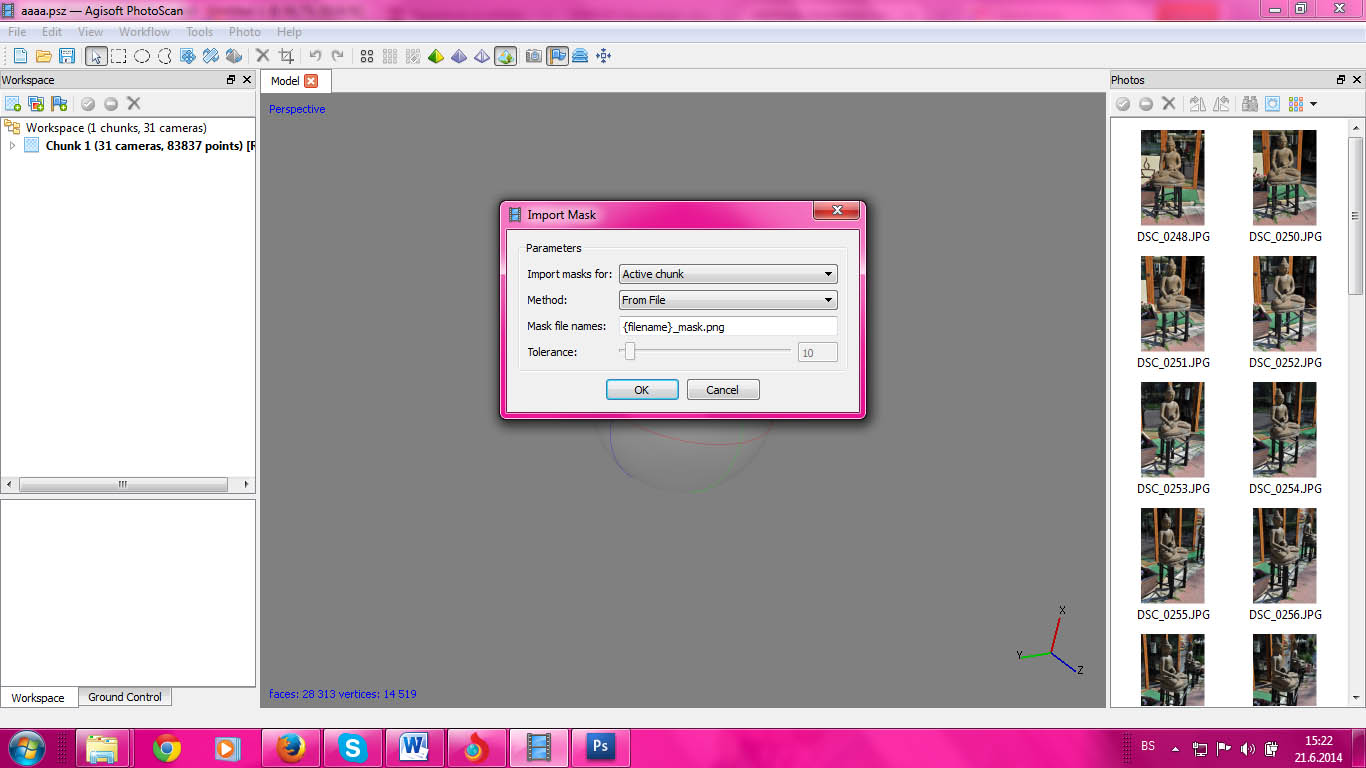Open Firefox from taskbar
This screenshot has width=1366, height=768.
click(291, 747)
